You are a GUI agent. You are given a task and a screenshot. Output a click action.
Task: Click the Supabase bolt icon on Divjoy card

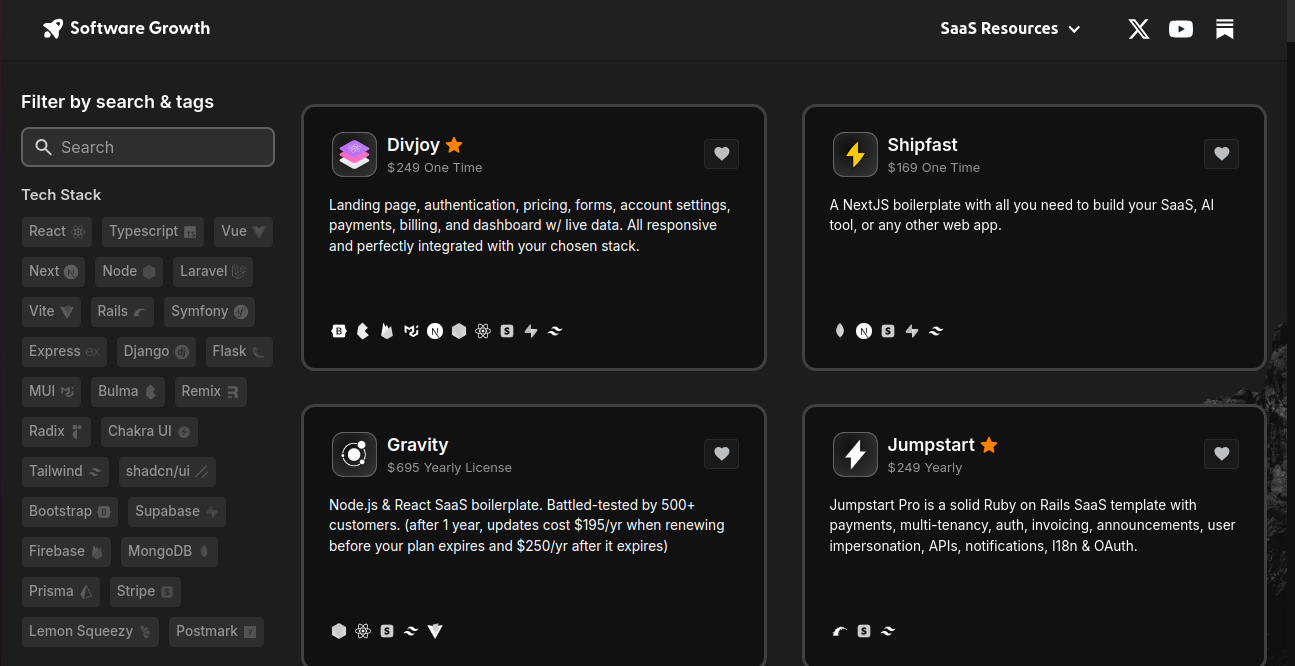531,331
